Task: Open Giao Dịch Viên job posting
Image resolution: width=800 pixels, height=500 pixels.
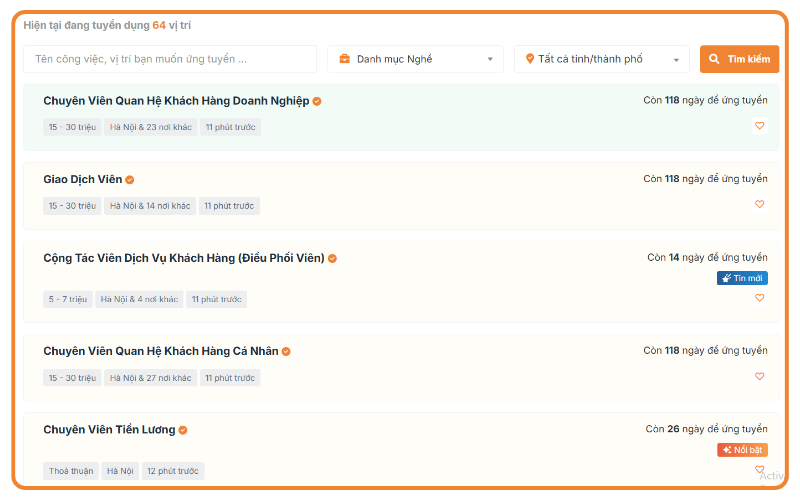Action: click(x=83, y=179)
